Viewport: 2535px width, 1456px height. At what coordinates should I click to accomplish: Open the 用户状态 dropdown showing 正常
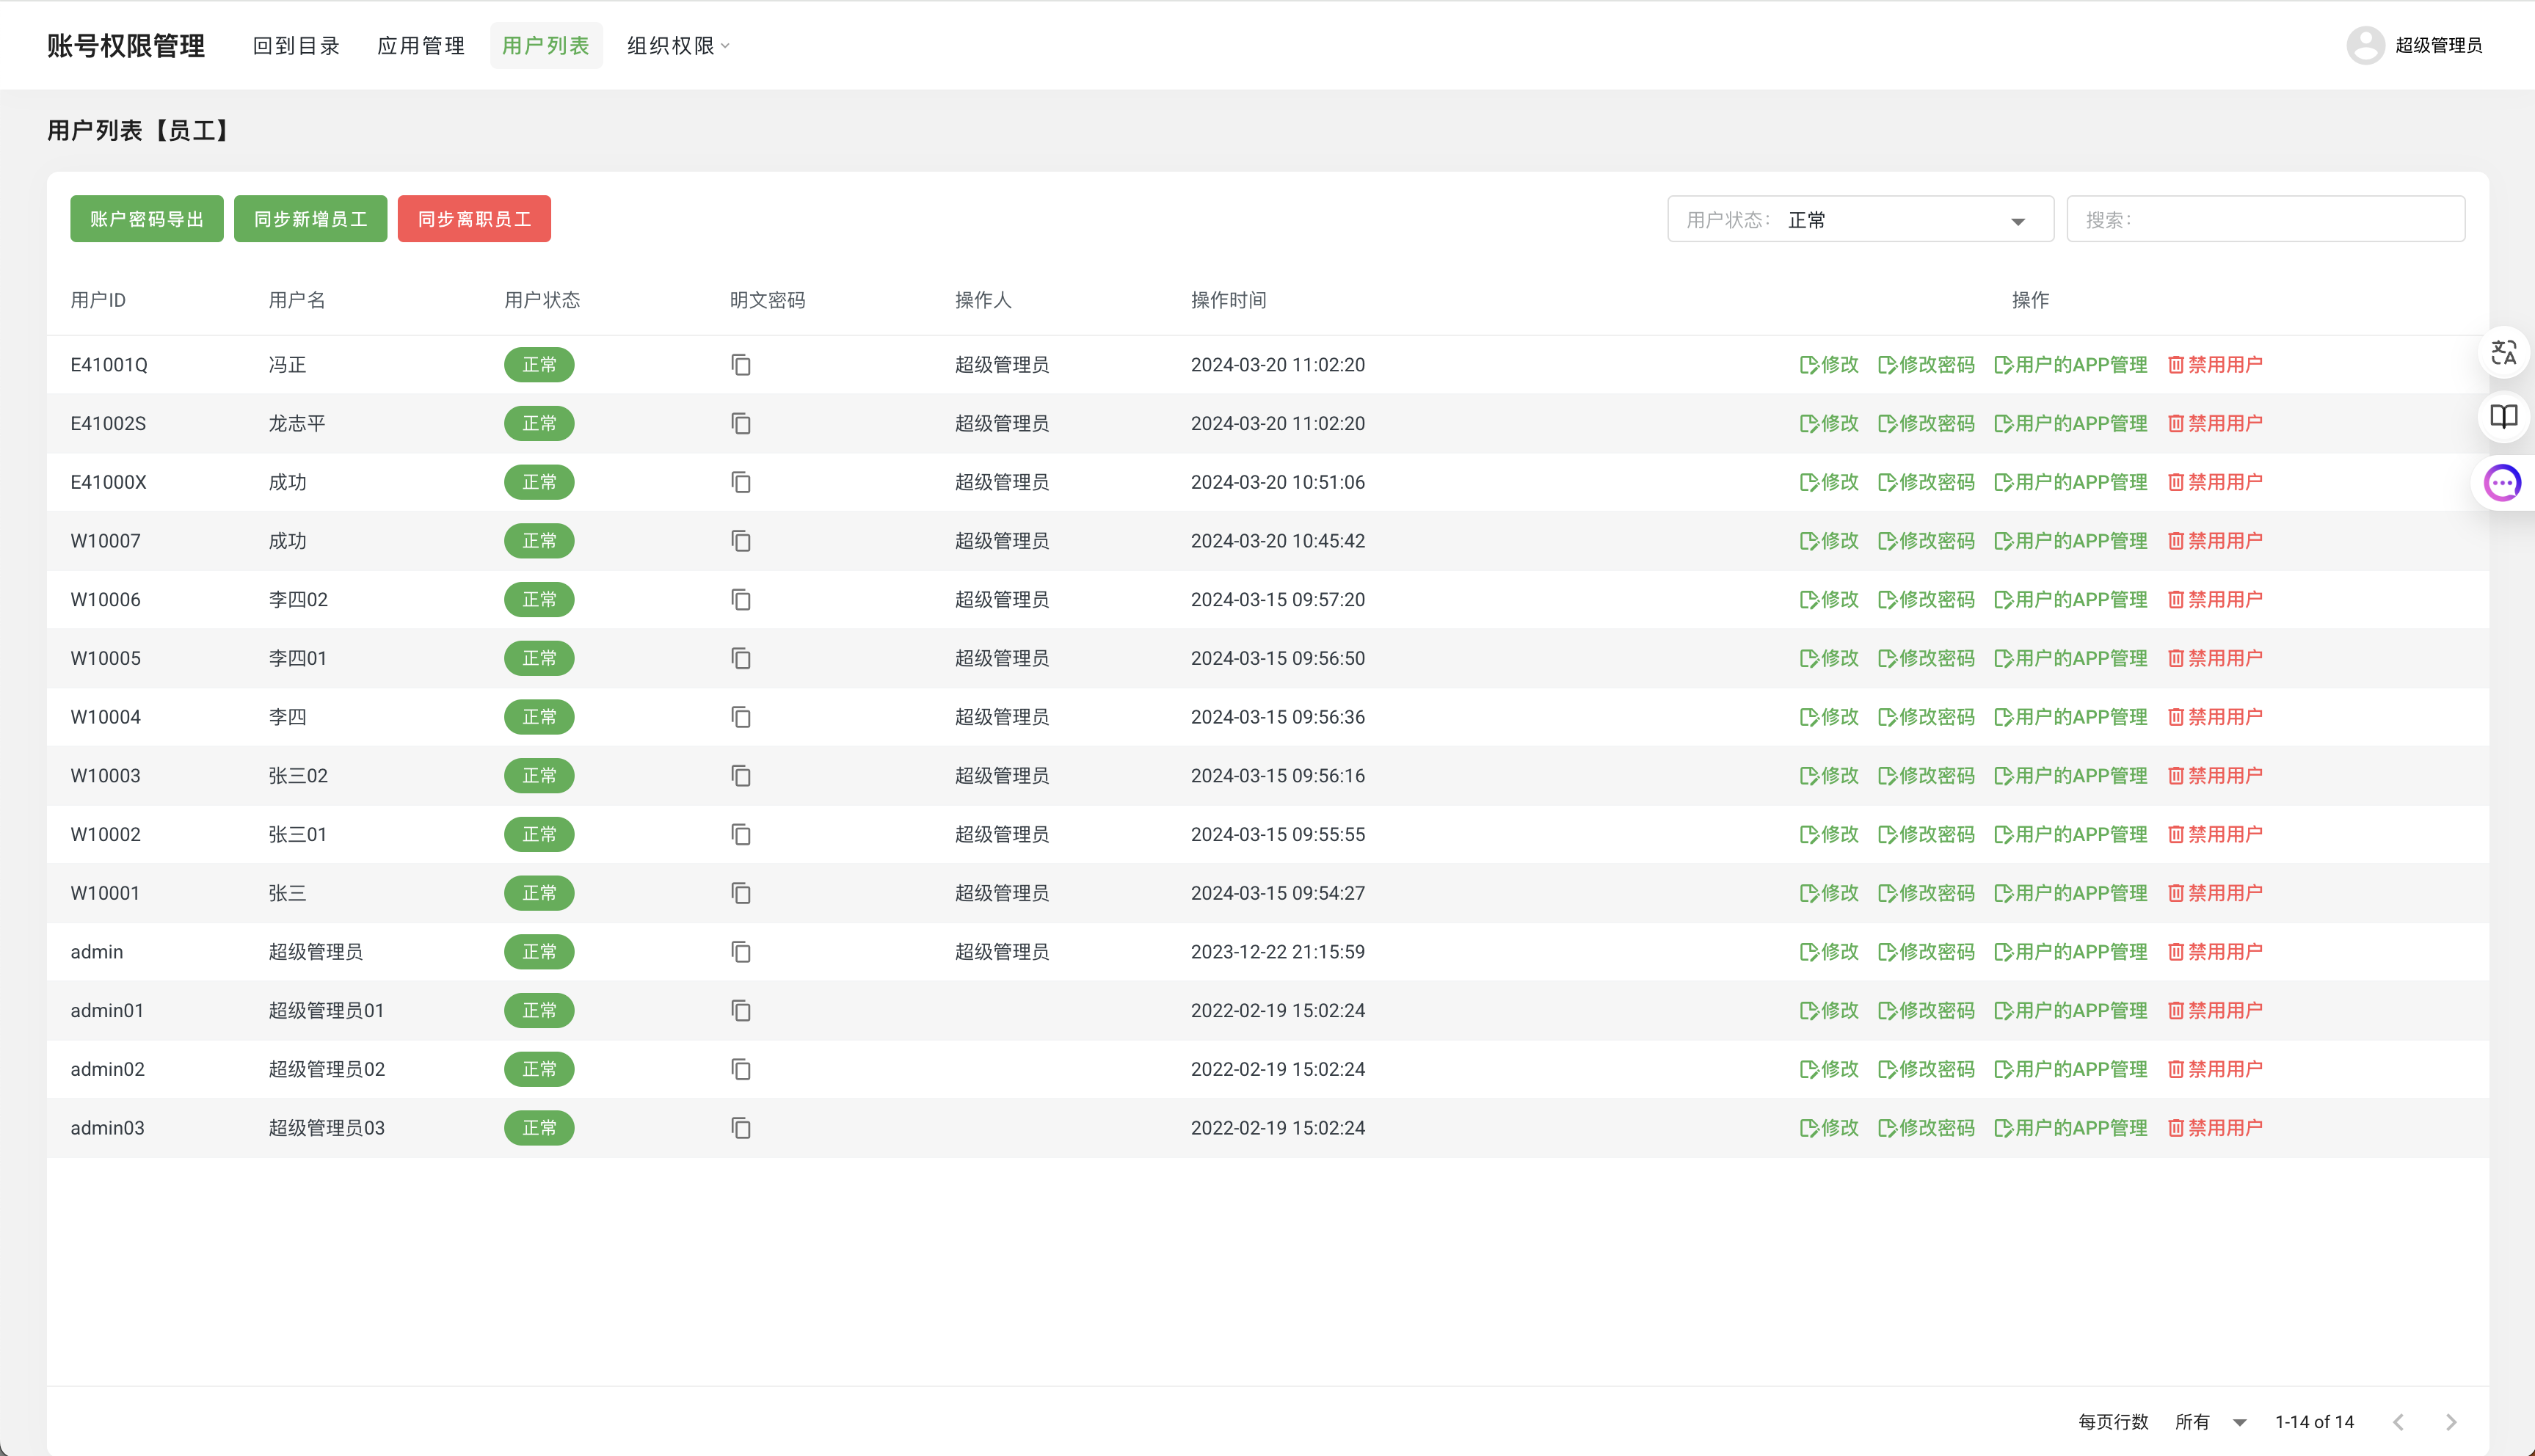click(1860, 219)
